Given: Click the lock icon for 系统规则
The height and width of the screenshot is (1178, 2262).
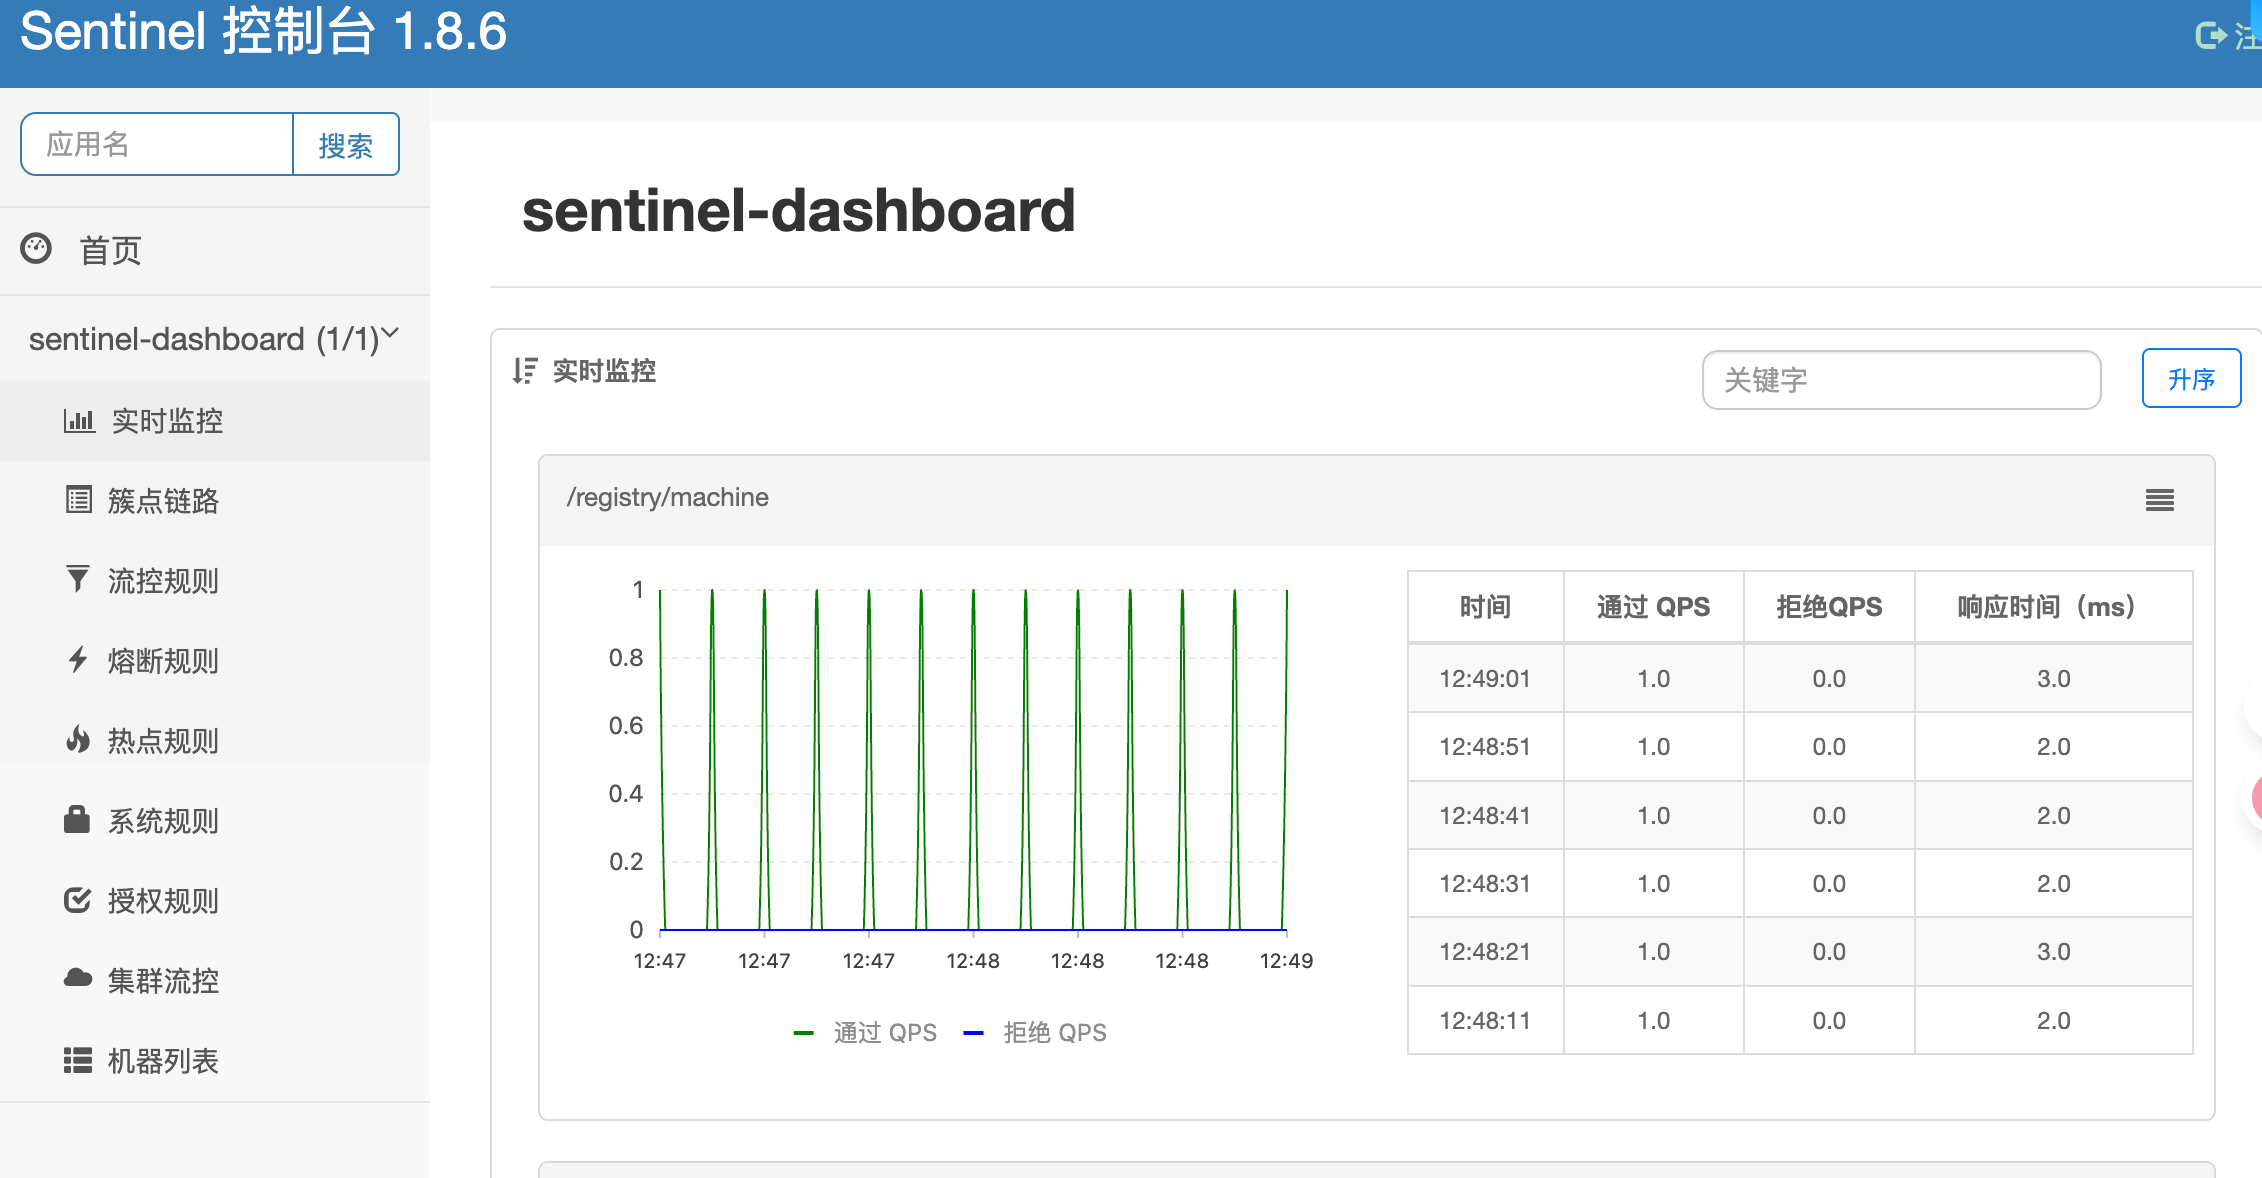Looking at the screenshot, I should click(77, 819).
